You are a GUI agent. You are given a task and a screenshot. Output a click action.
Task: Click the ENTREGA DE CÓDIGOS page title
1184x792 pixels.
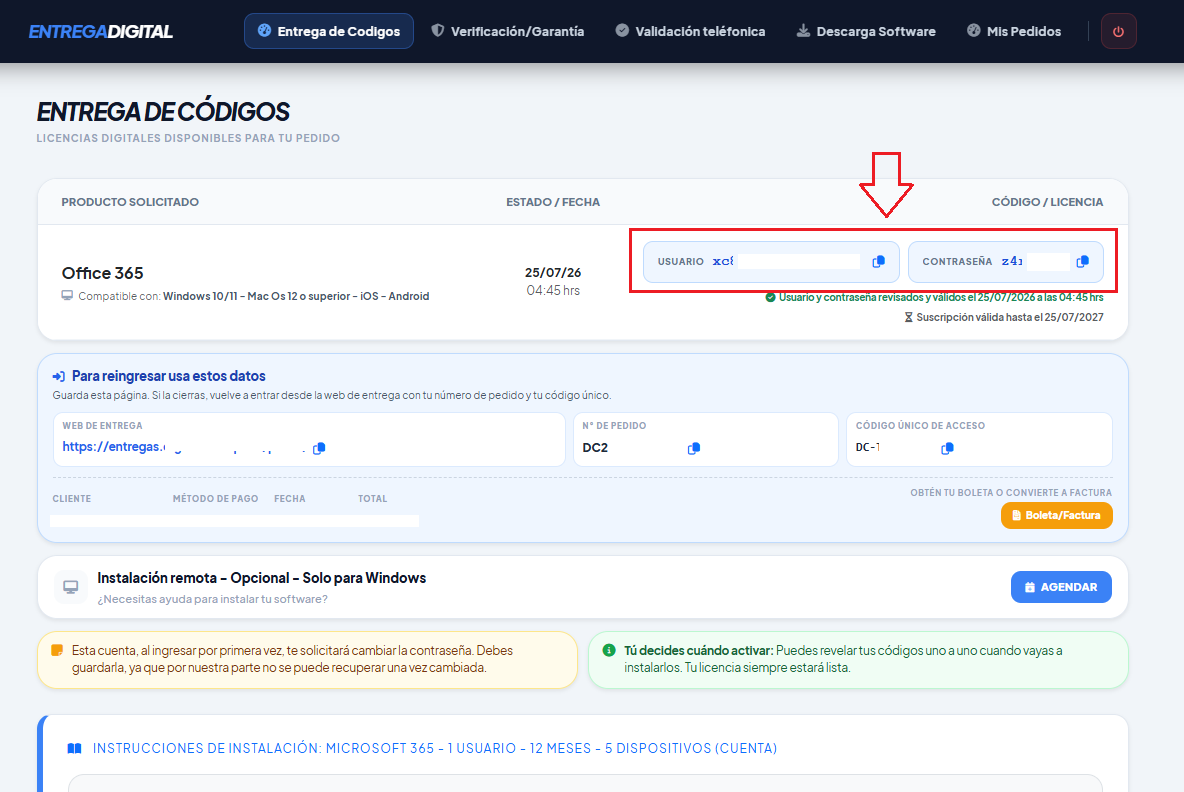163,112
